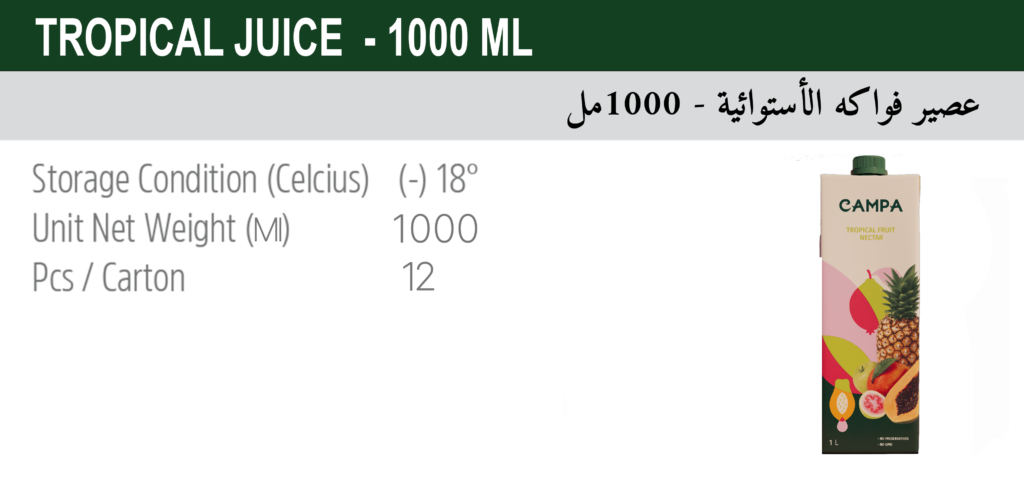
Task: Click the TROPICAL JUICE - 1000 ML heading
Action: (284, 38)
